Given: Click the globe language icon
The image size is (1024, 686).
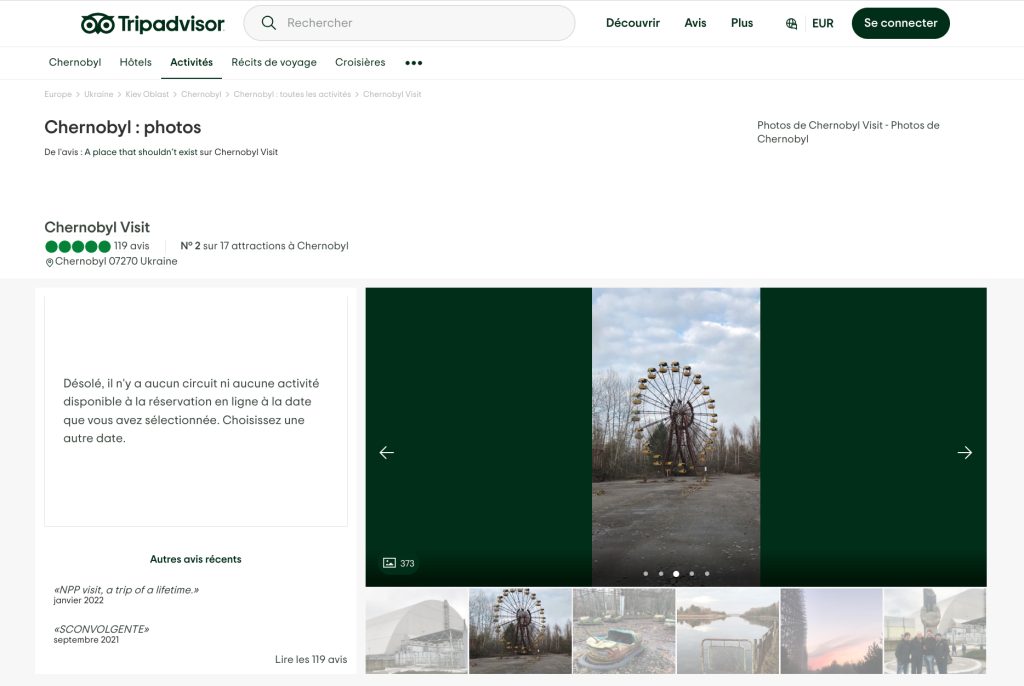Looking at the screenshot, I should pyautogui.click(x=792, y=23).
